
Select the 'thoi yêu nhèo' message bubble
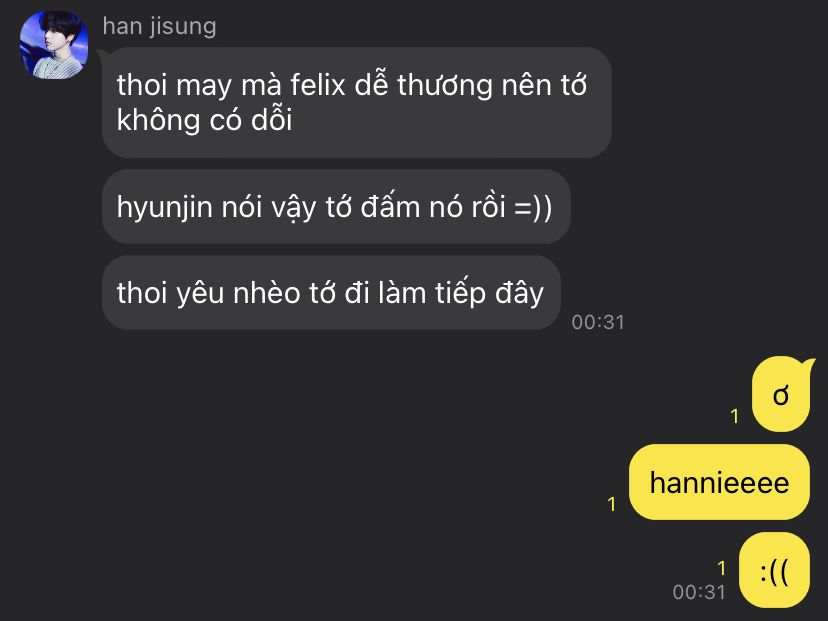(x=331, y=293)
